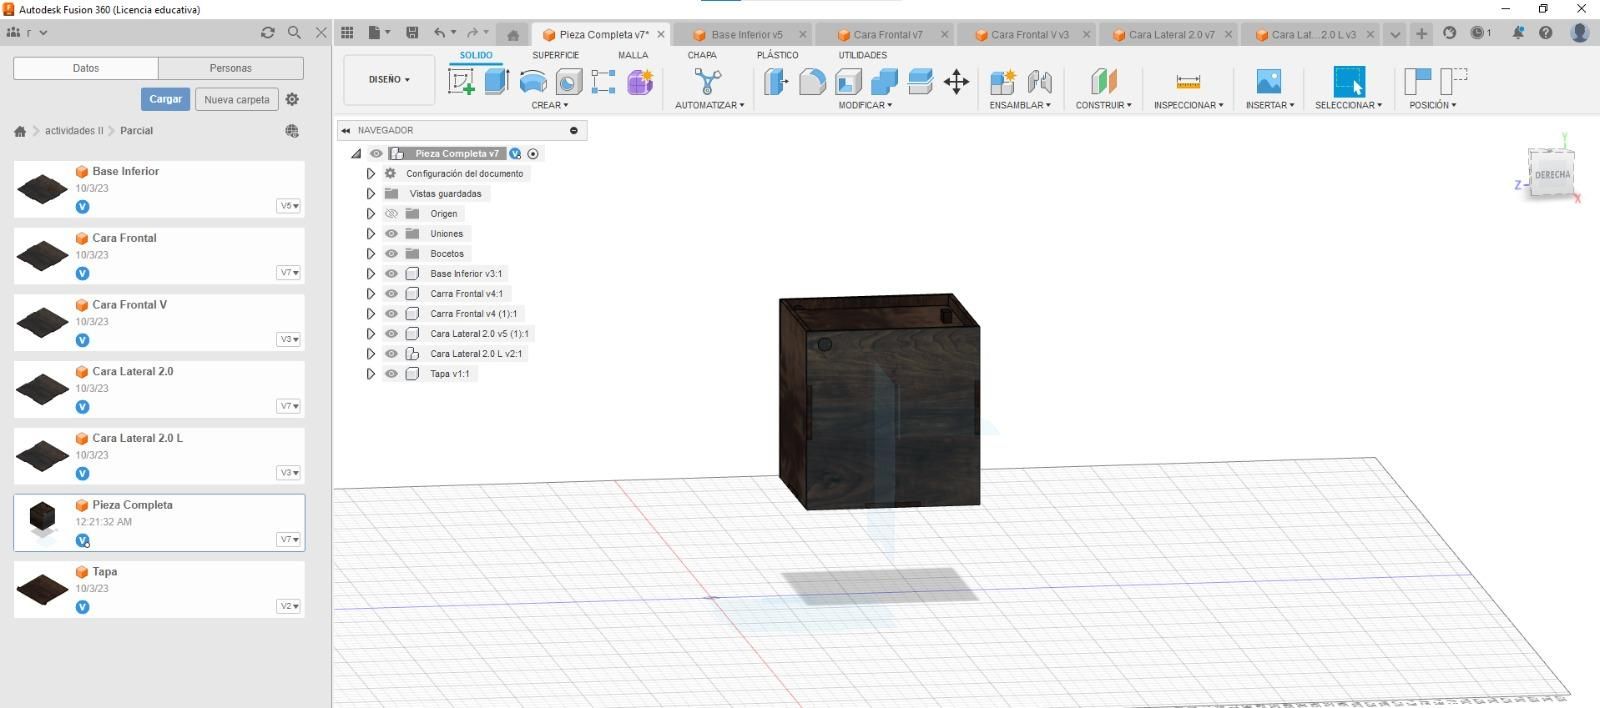Switch to the Personas tab

[x=231, y=68]
